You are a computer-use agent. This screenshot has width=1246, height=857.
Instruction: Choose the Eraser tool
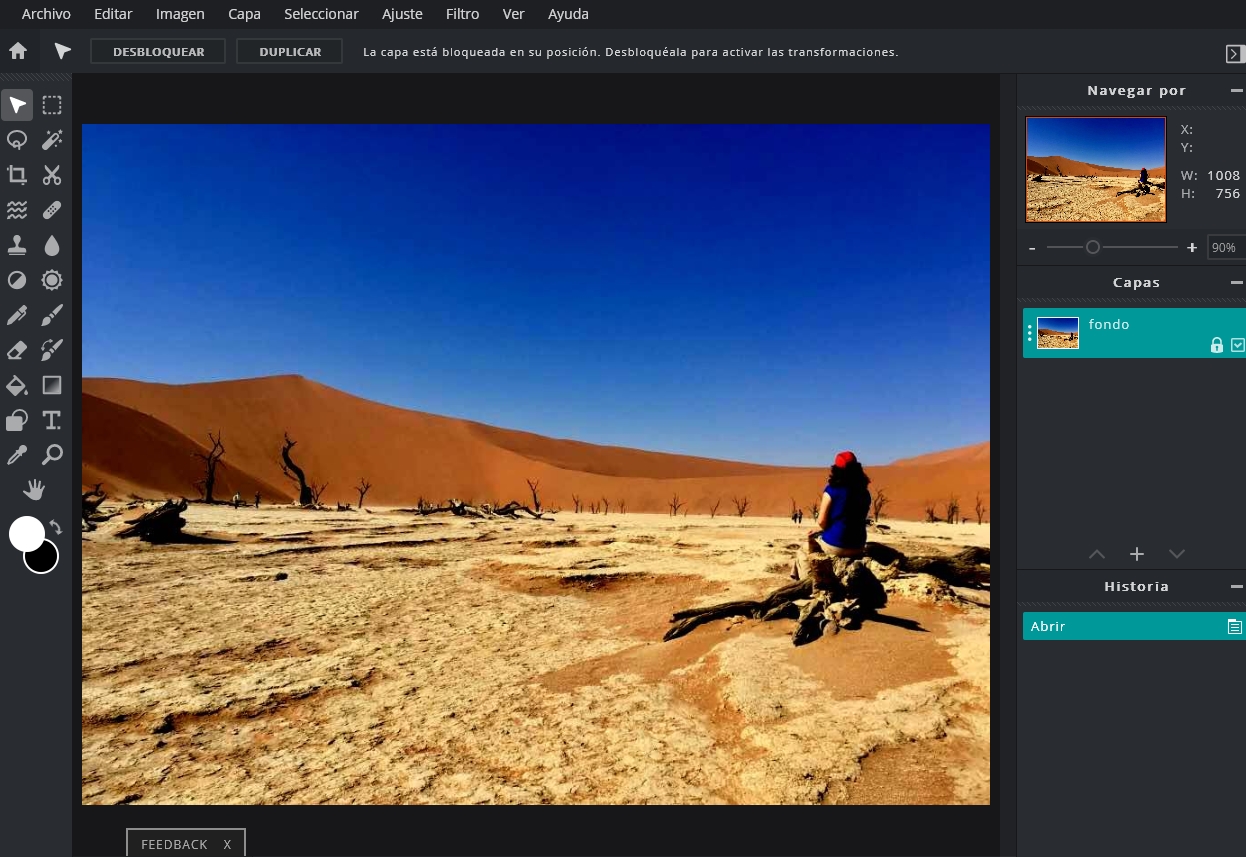click(17, 350)
